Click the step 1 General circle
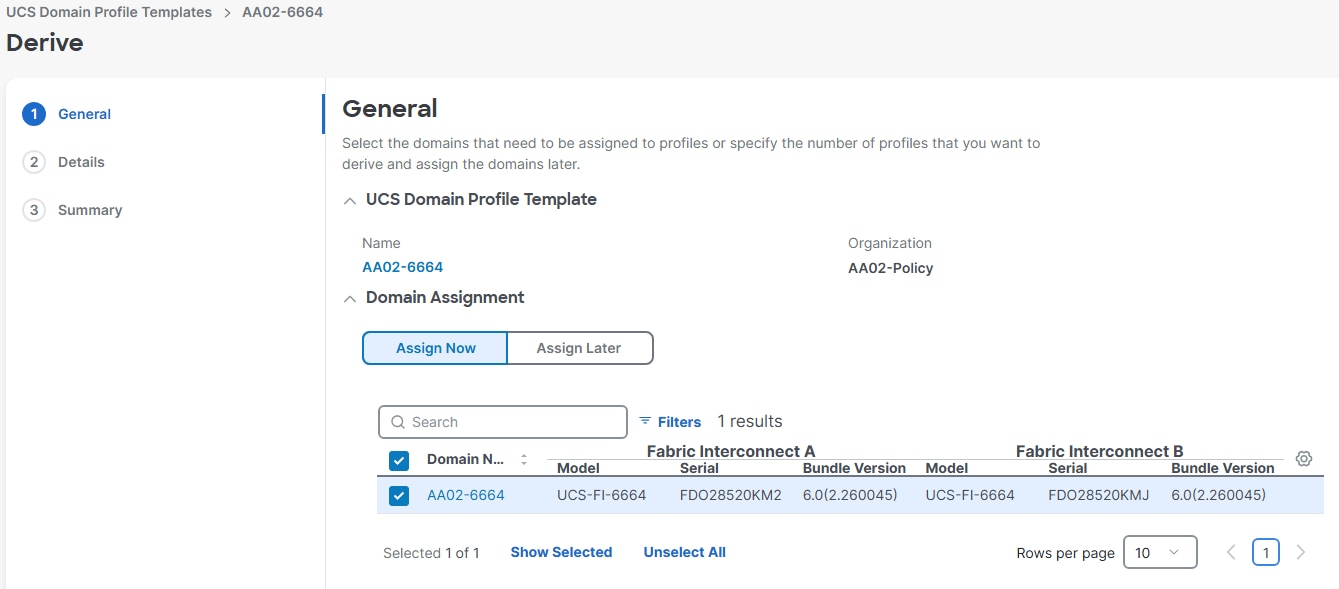Image resolution: width=1339 pixels, height=589 pixels. pos(34,114)
